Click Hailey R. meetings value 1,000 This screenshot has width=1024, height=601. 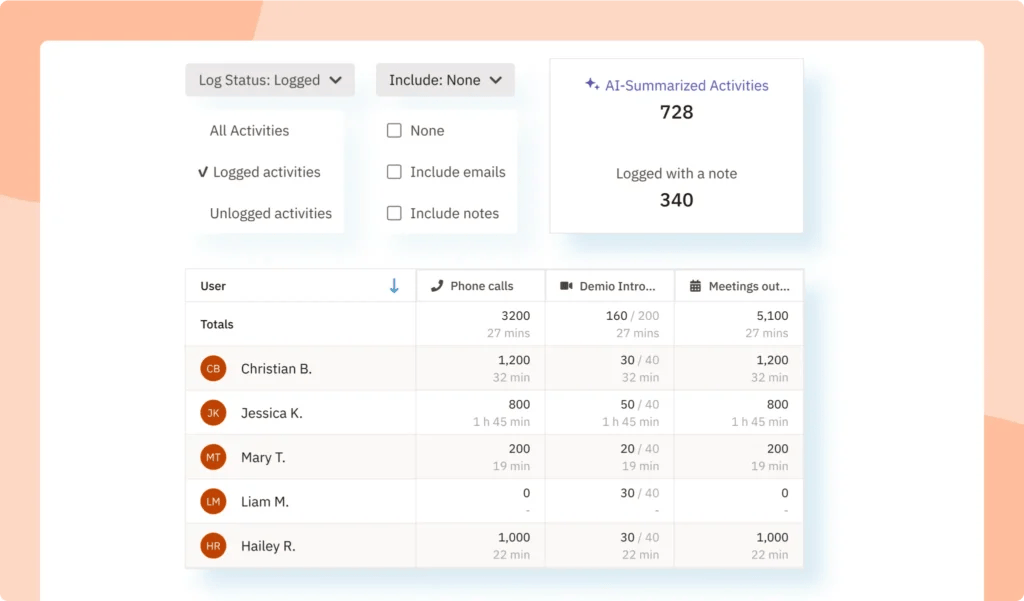(772, 538)
